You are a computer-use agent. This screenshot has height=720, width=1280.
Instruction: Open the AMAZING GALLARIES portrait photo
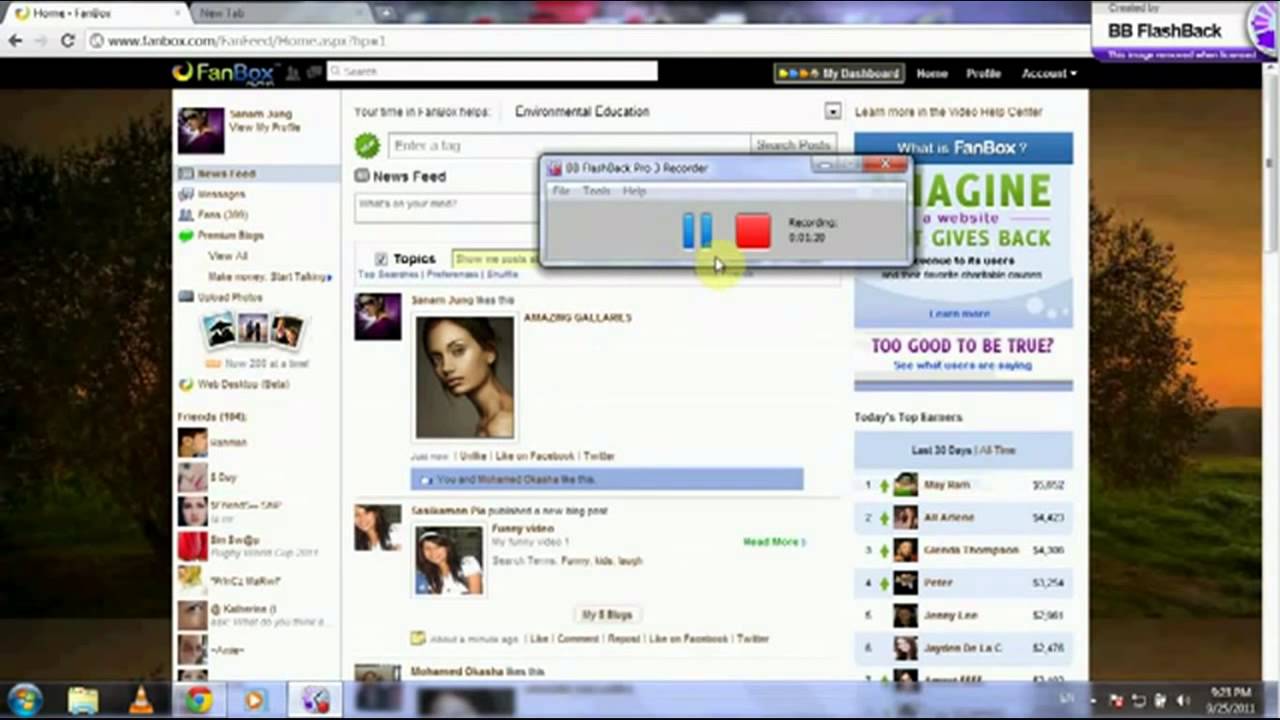click(x=465, y=377)
